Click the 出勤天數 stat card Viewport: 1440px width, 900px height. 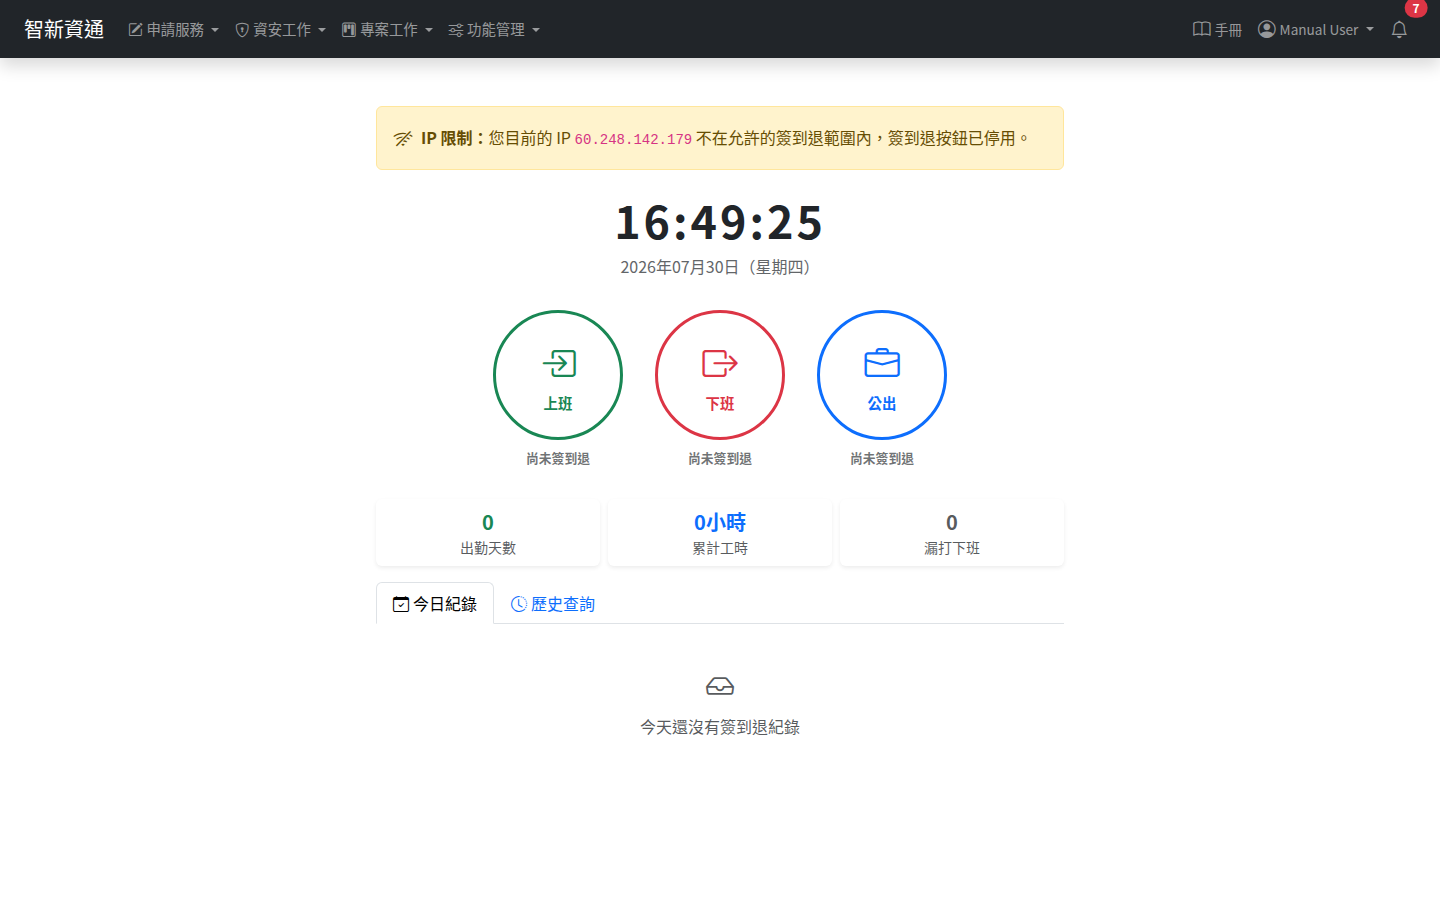coord(488,534)
